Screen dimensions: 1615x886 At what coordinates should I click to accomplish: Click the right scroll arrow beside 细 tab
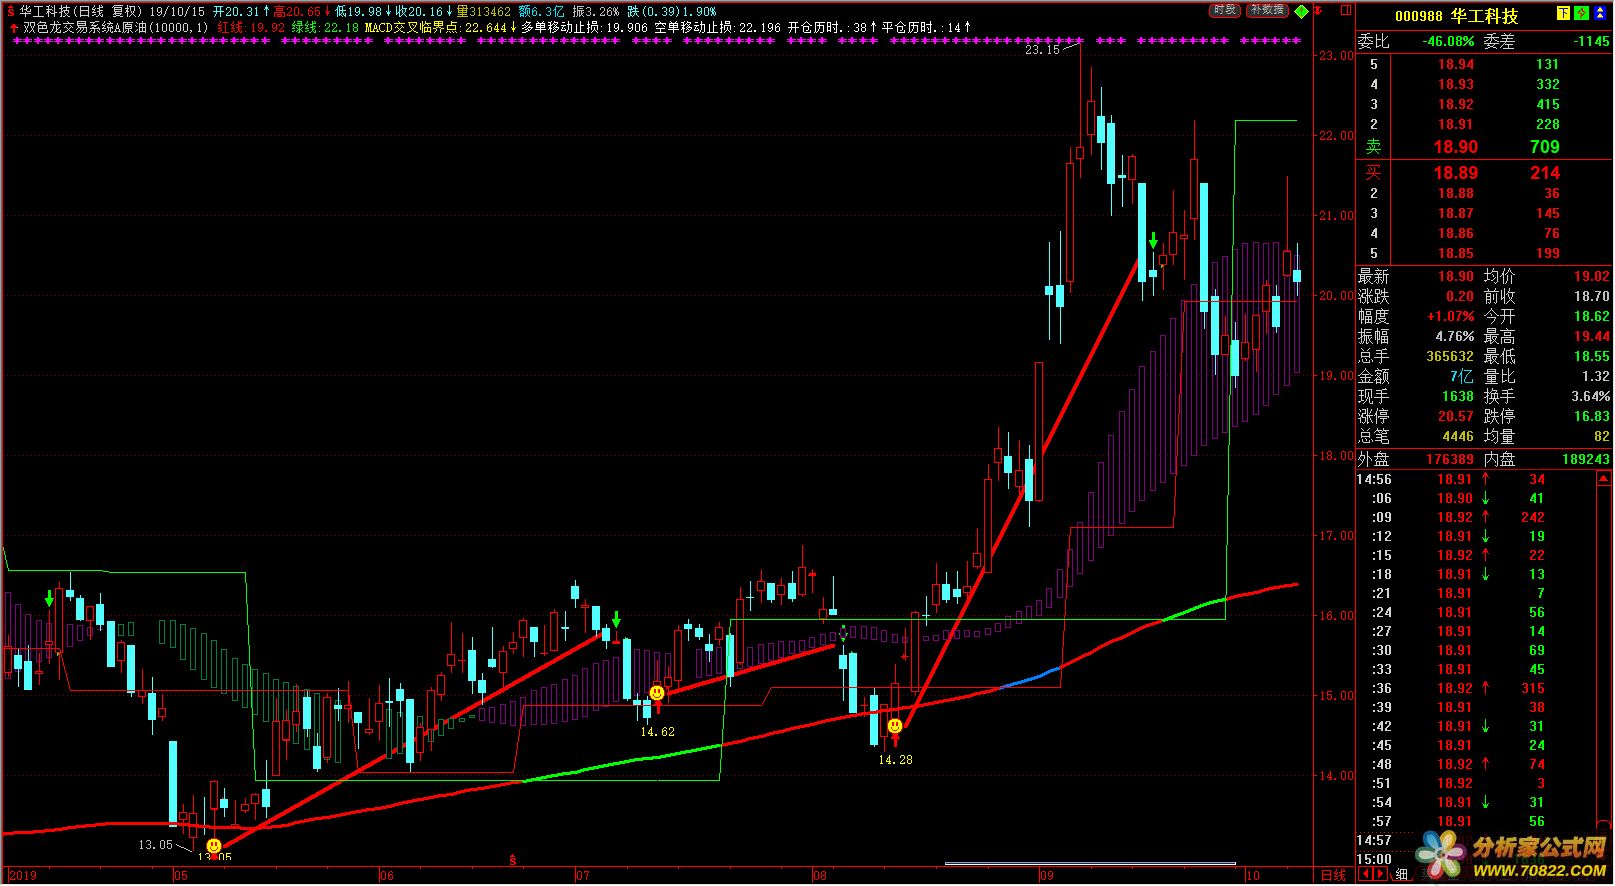coord(1380,875)
